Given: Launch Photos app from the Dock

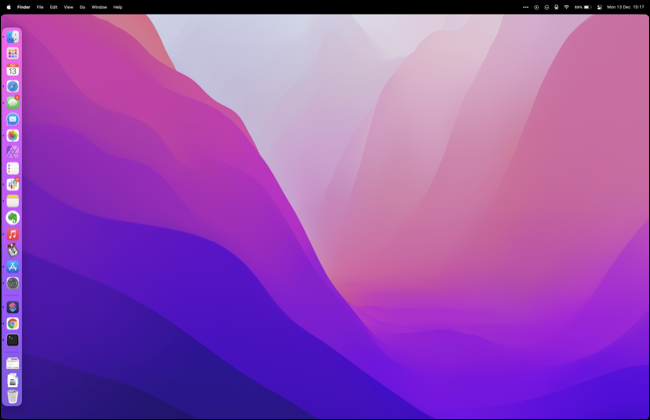Looking at the screenshot, I should click(13, 135).
